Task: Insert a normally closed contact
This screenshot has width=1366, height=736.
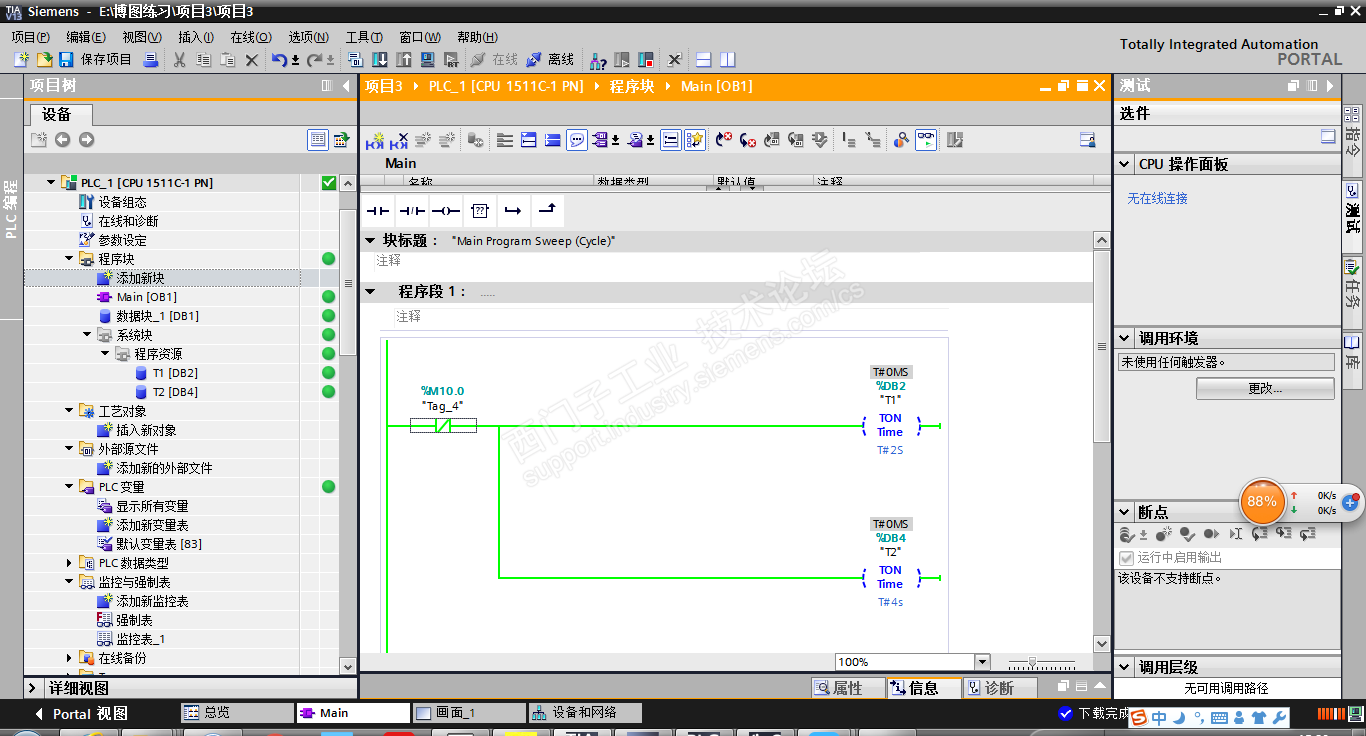Action: (411, 211)
